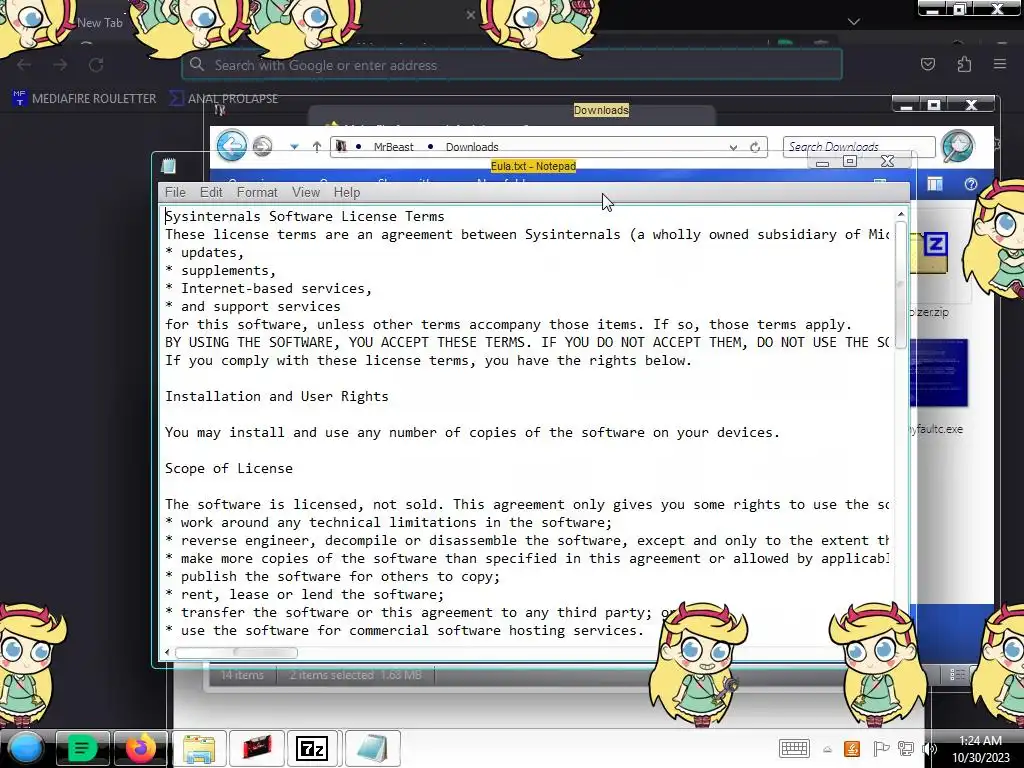This screenshot has height=768, width=1024.
Task: Open the Start orb
Action: coord(26,748)
